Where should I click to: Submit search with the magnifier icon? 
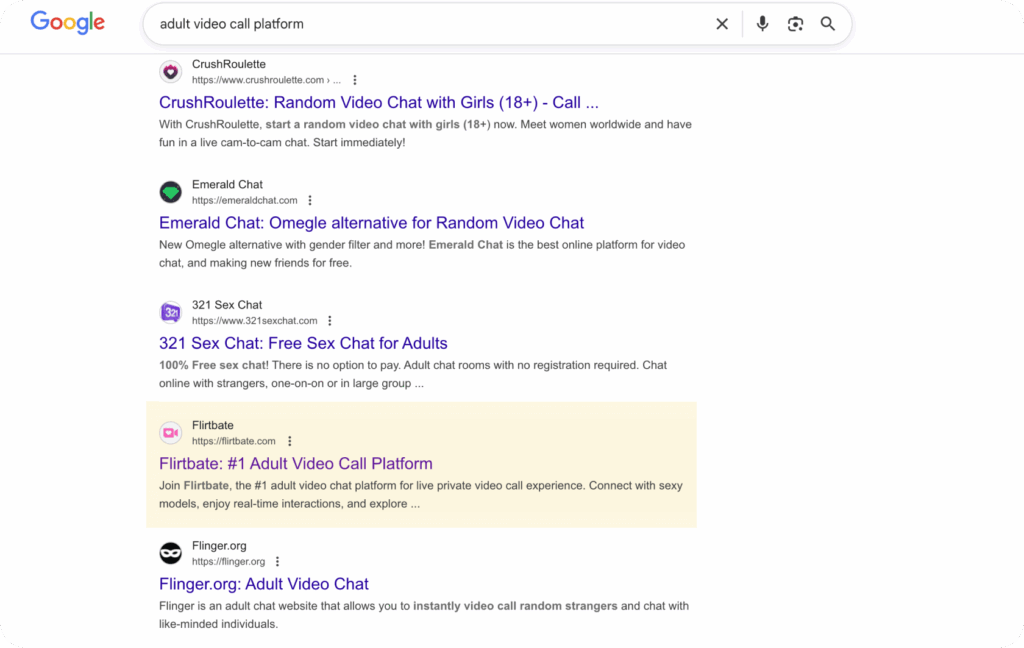pos(827,24)
